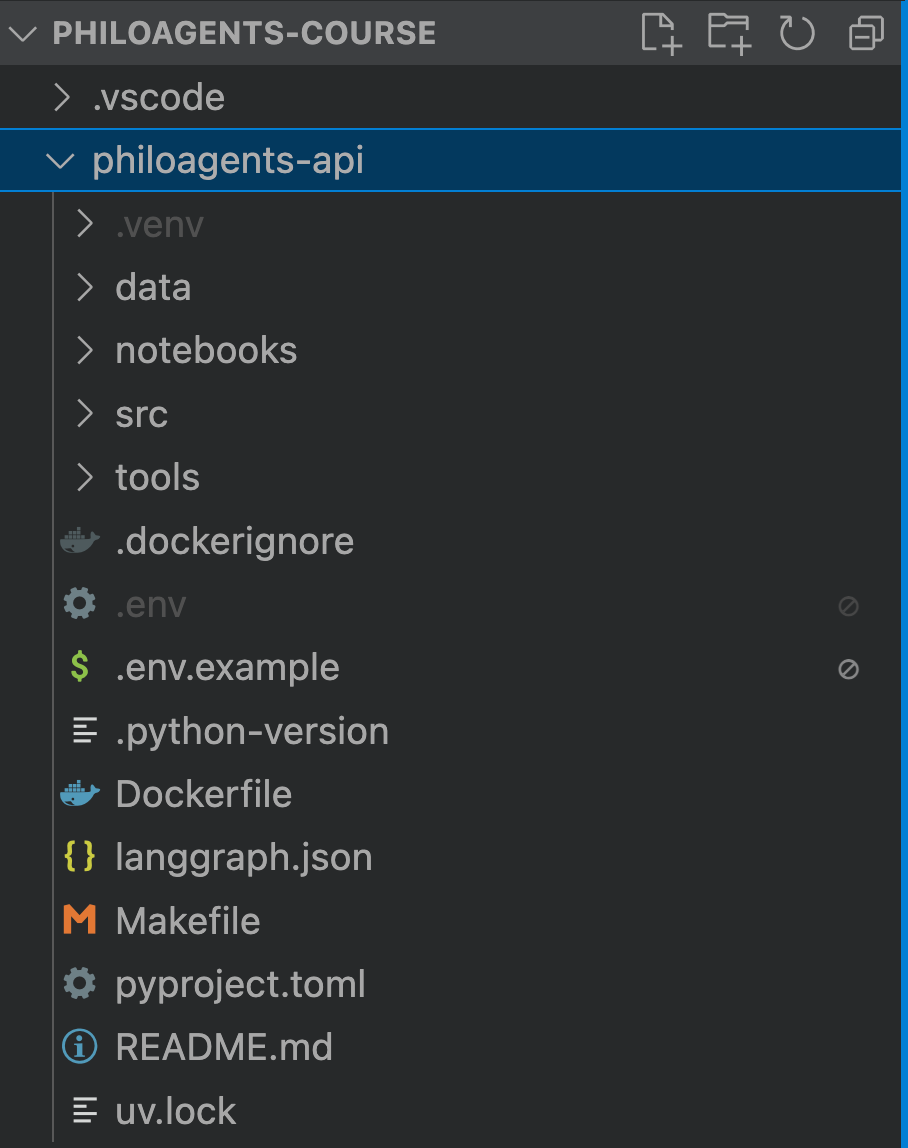This screenshot has width=908, height=1148.
Task: Click the New Folder icon
Action: point(729,33)
